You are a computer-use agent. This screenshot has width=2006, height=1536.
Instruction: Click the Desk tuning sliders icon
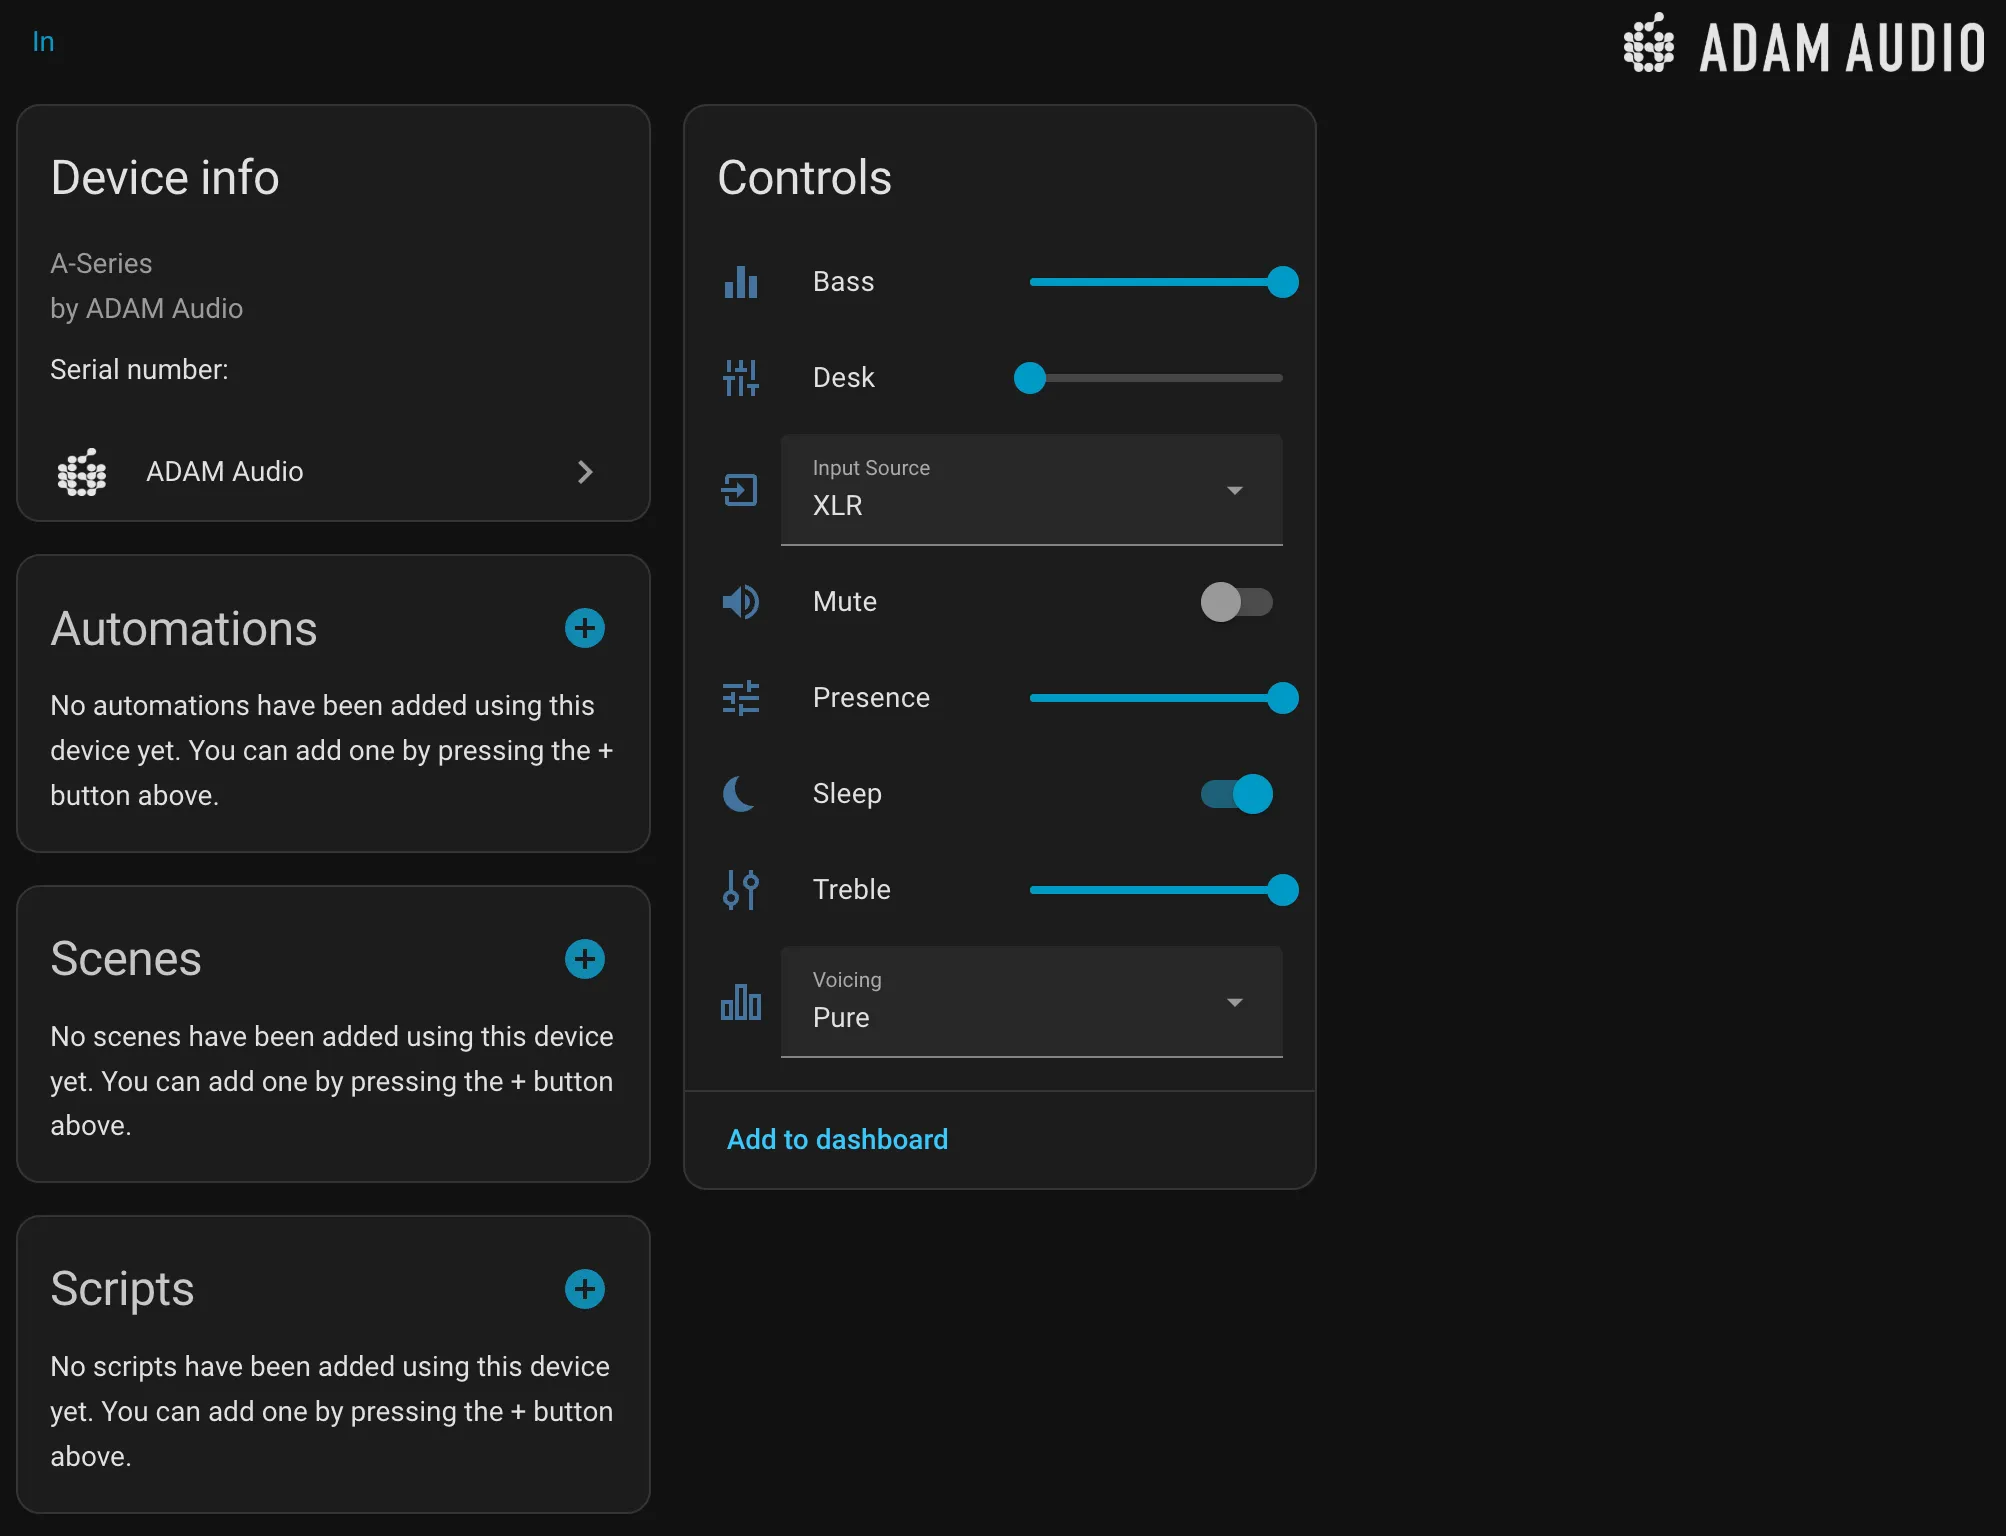pos(740,378)
